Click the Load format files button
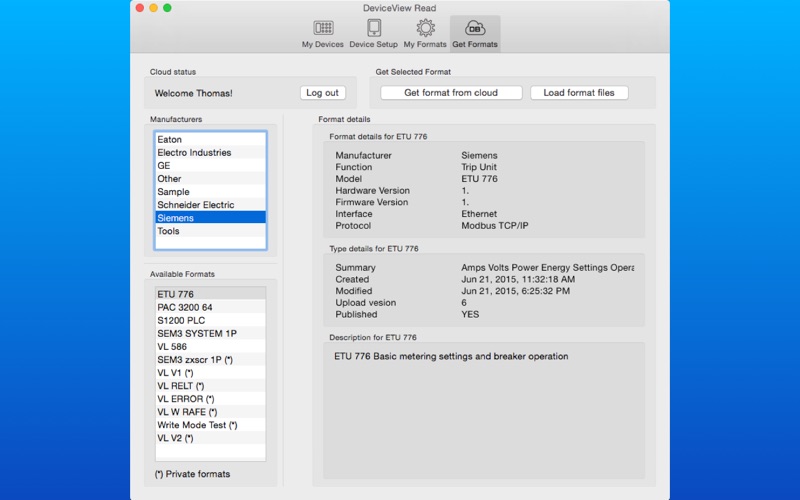The width and height of the screenshot is (800, 500). click(x=579, y=93)
